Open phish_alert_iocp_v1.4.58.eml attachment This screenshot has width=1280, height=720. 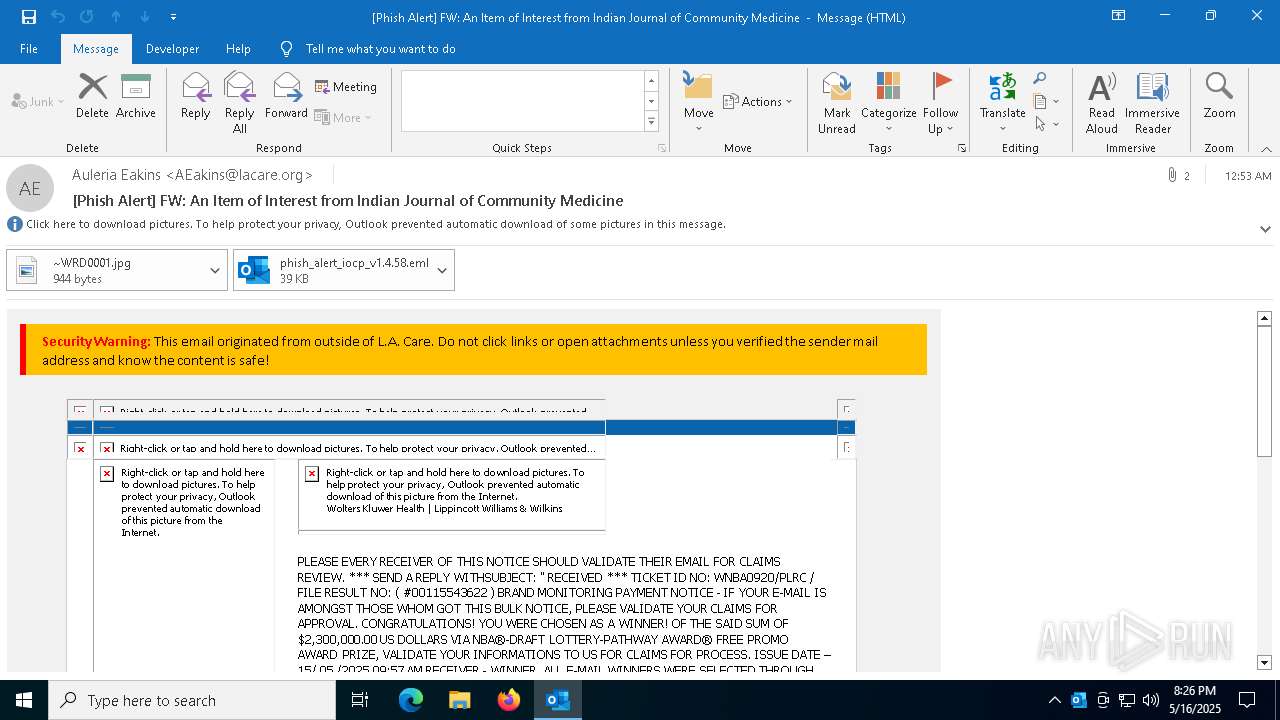point(332,270)
